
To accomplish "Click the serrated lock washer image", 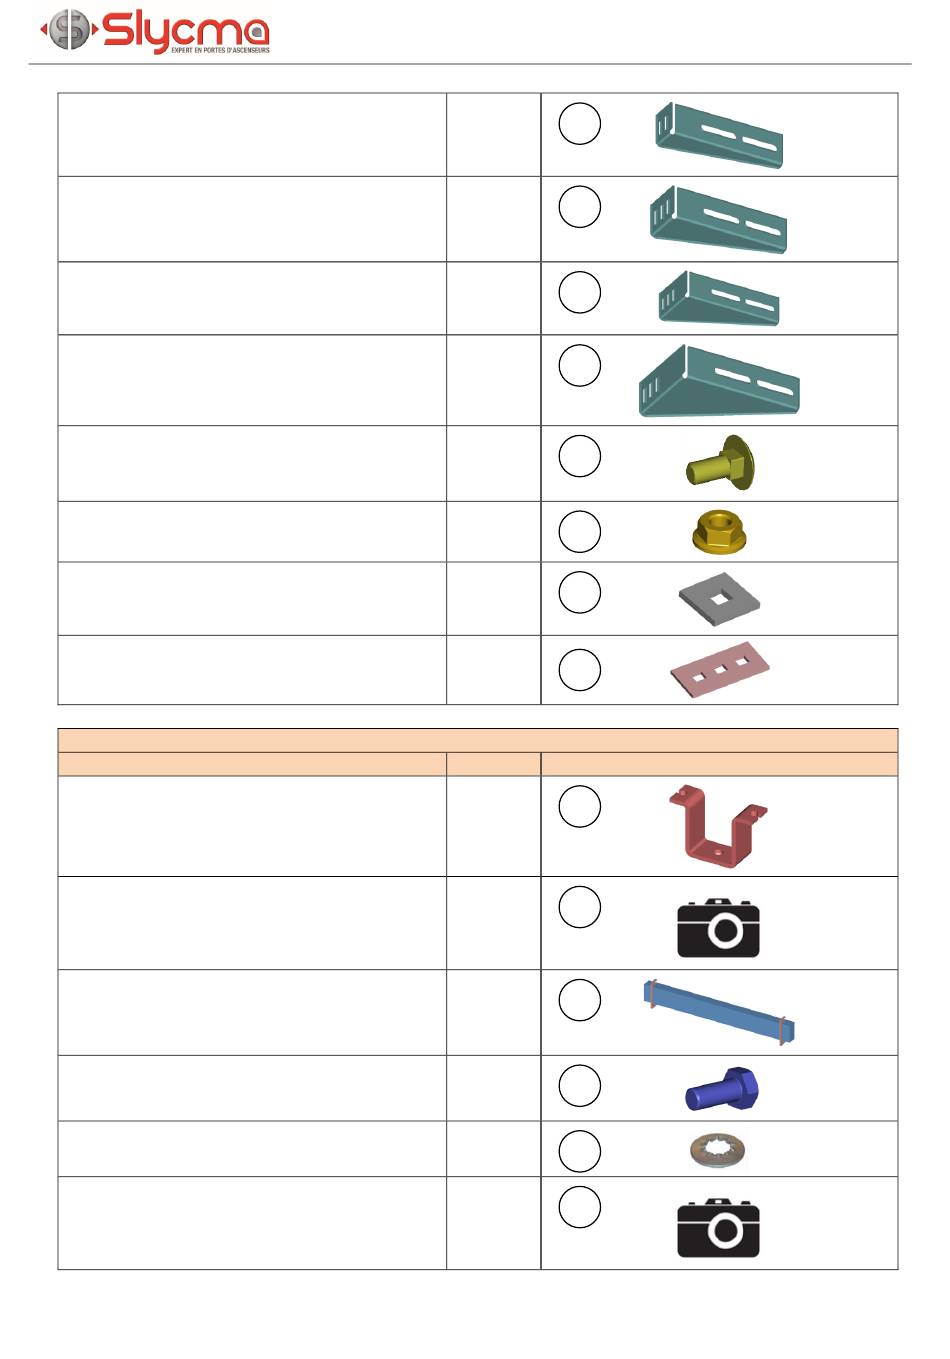I will [718, 1151].
